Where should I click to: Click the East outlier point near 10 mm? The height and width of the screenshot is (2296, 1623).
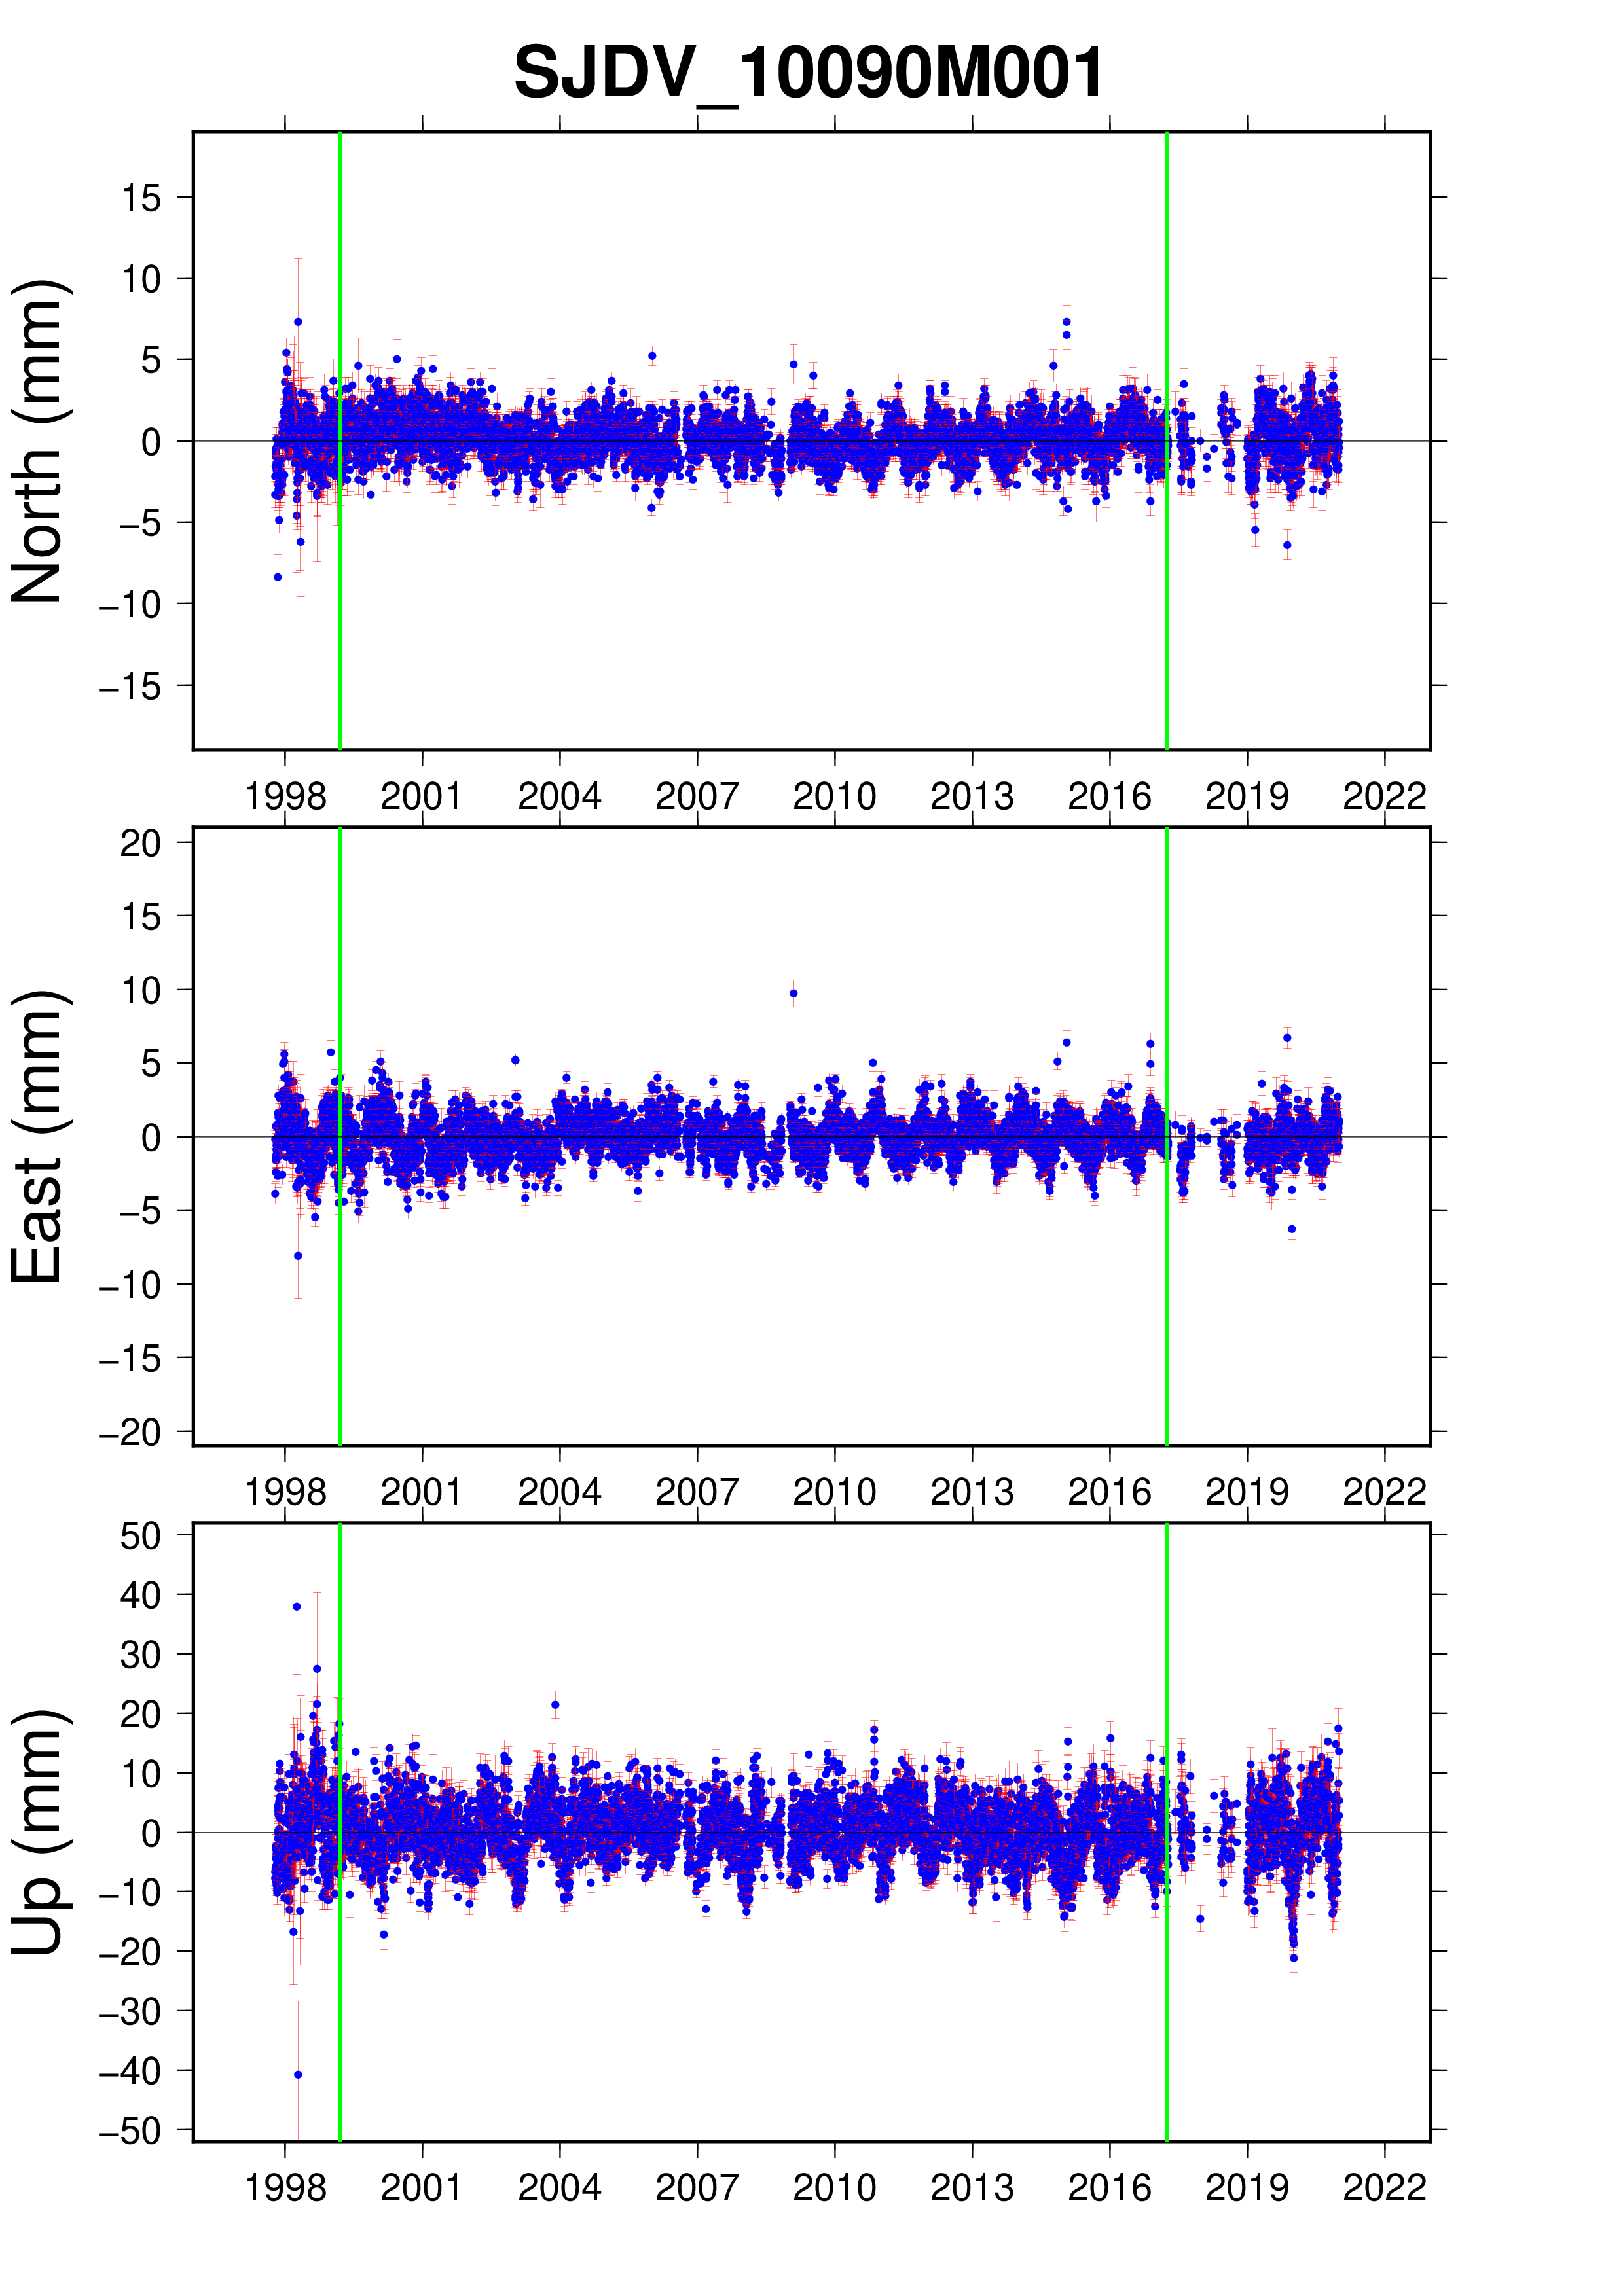(794, 994)
